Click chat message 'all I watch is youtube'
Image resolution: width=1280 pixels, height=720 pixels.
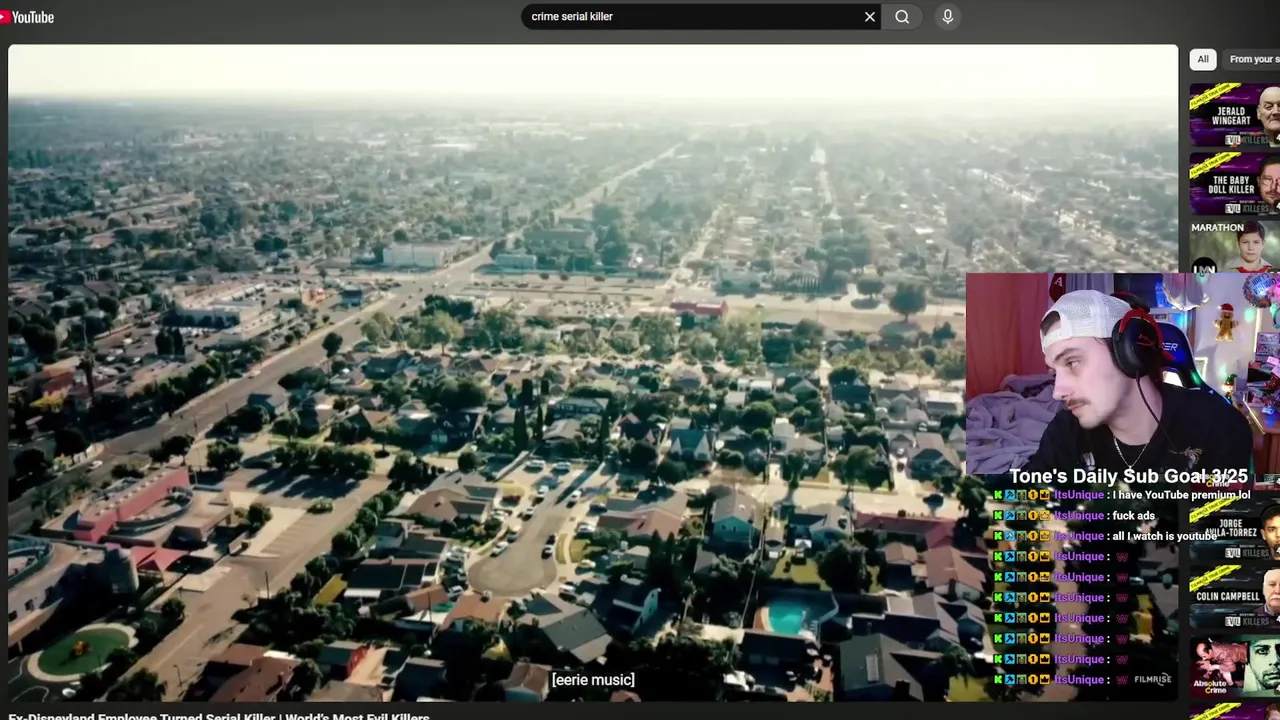pos(1164,536)
